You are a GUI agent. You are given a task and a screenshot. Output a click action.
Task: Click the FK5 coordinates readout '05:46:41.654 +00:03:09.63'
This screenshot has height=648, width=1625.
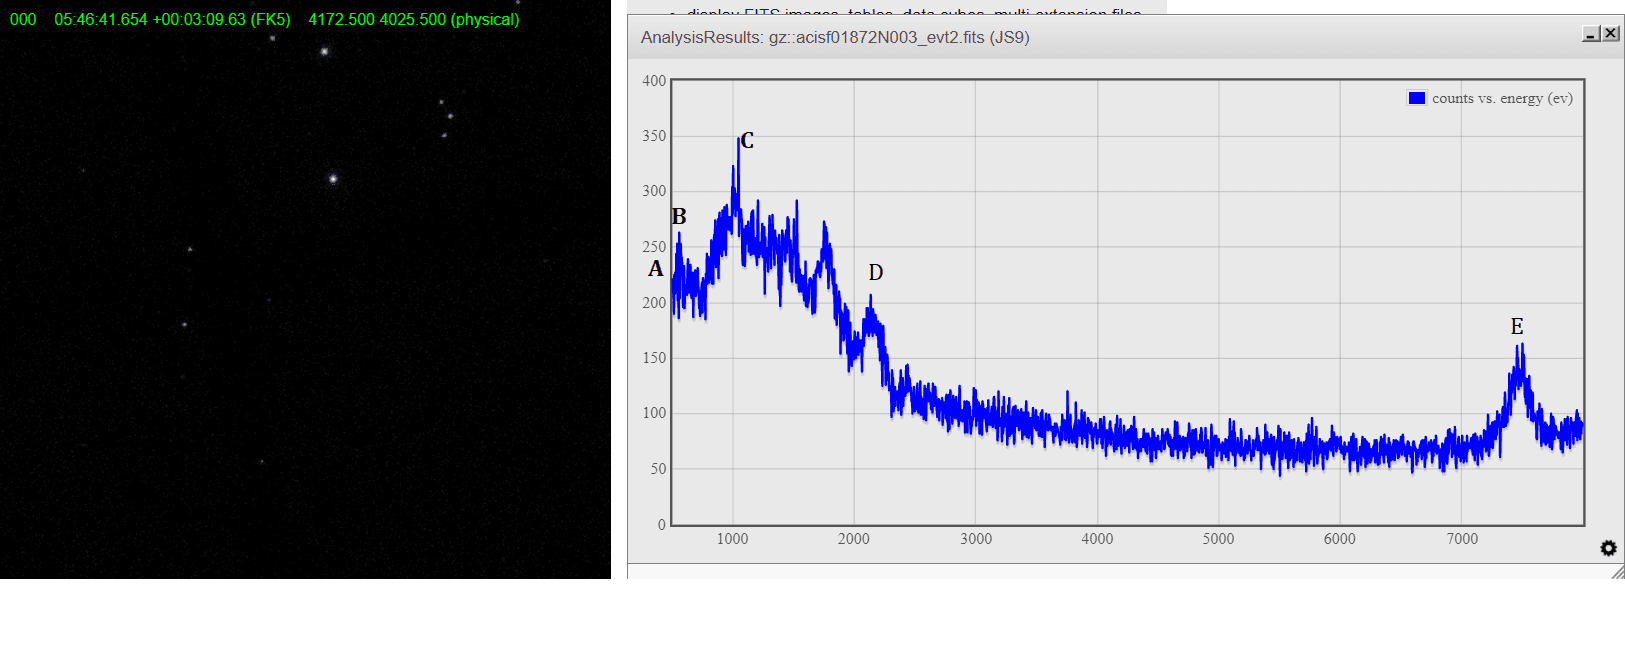pyautogui.click(x=150, y=19)
